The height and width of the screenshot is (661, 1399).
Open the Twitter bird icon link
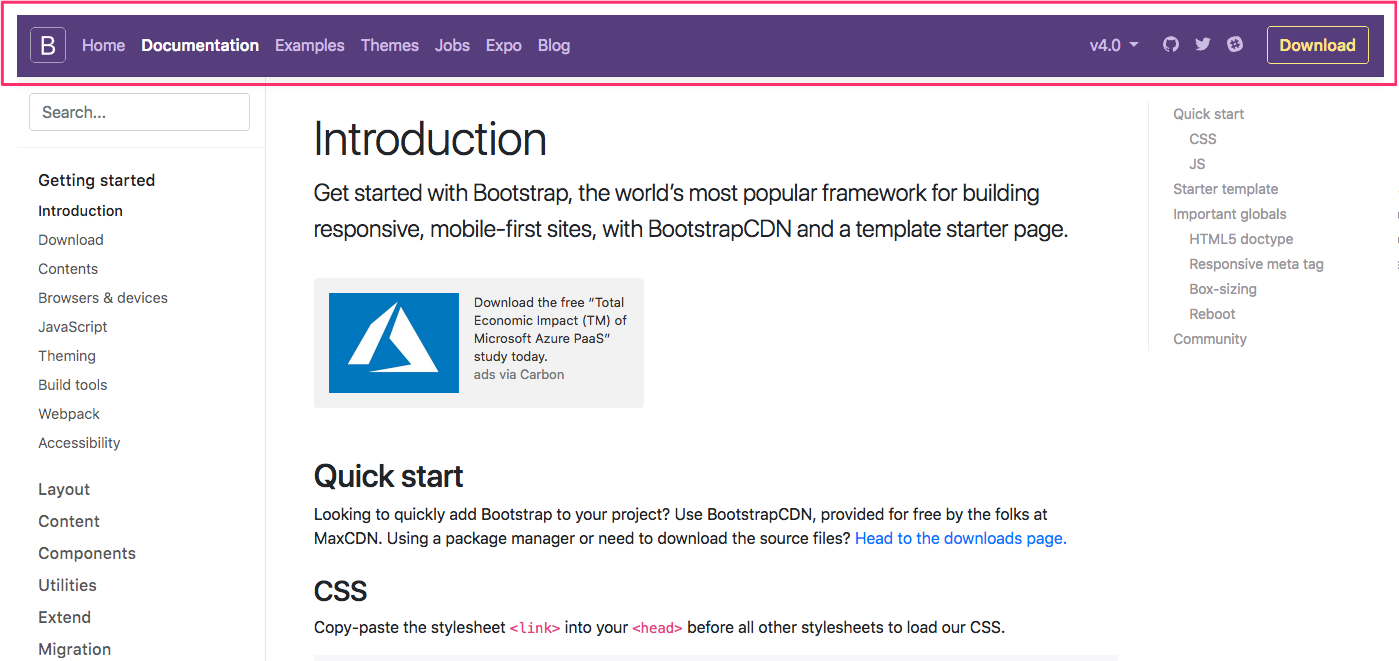[x=1203, y=45]
